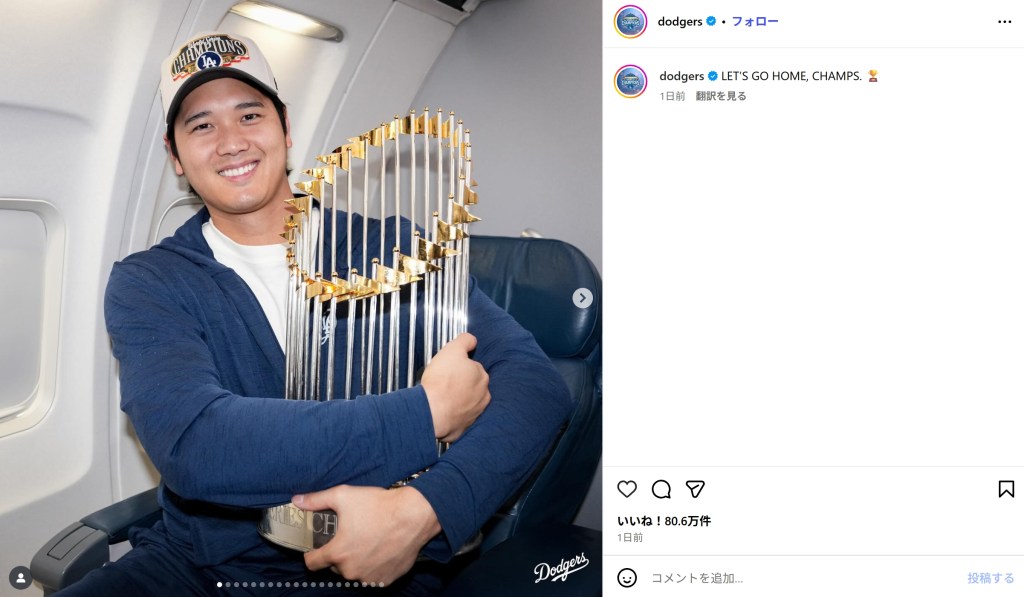The height and width of the screenshot is (597, 1024).
Task: View tagged people icon on photo
Action: click(20, 578)
